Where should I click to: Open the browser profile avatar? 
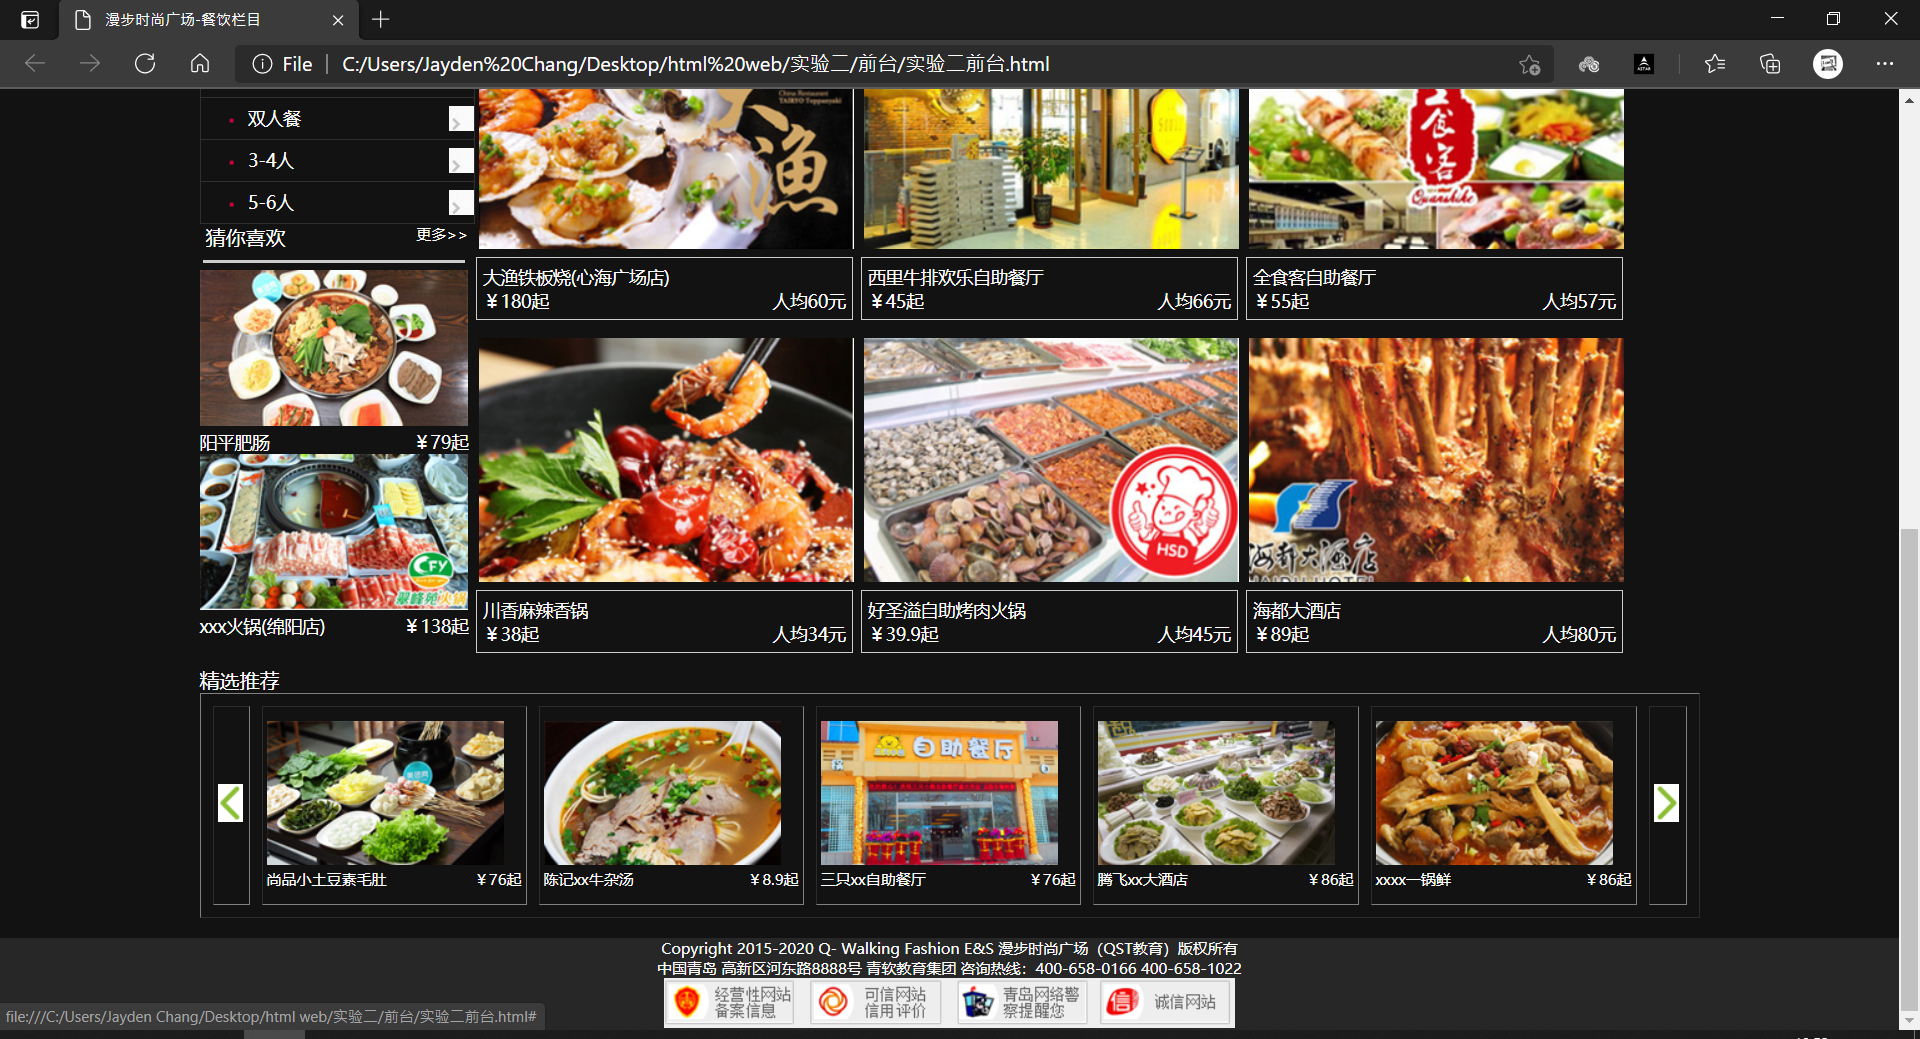tap(1828, 64)
